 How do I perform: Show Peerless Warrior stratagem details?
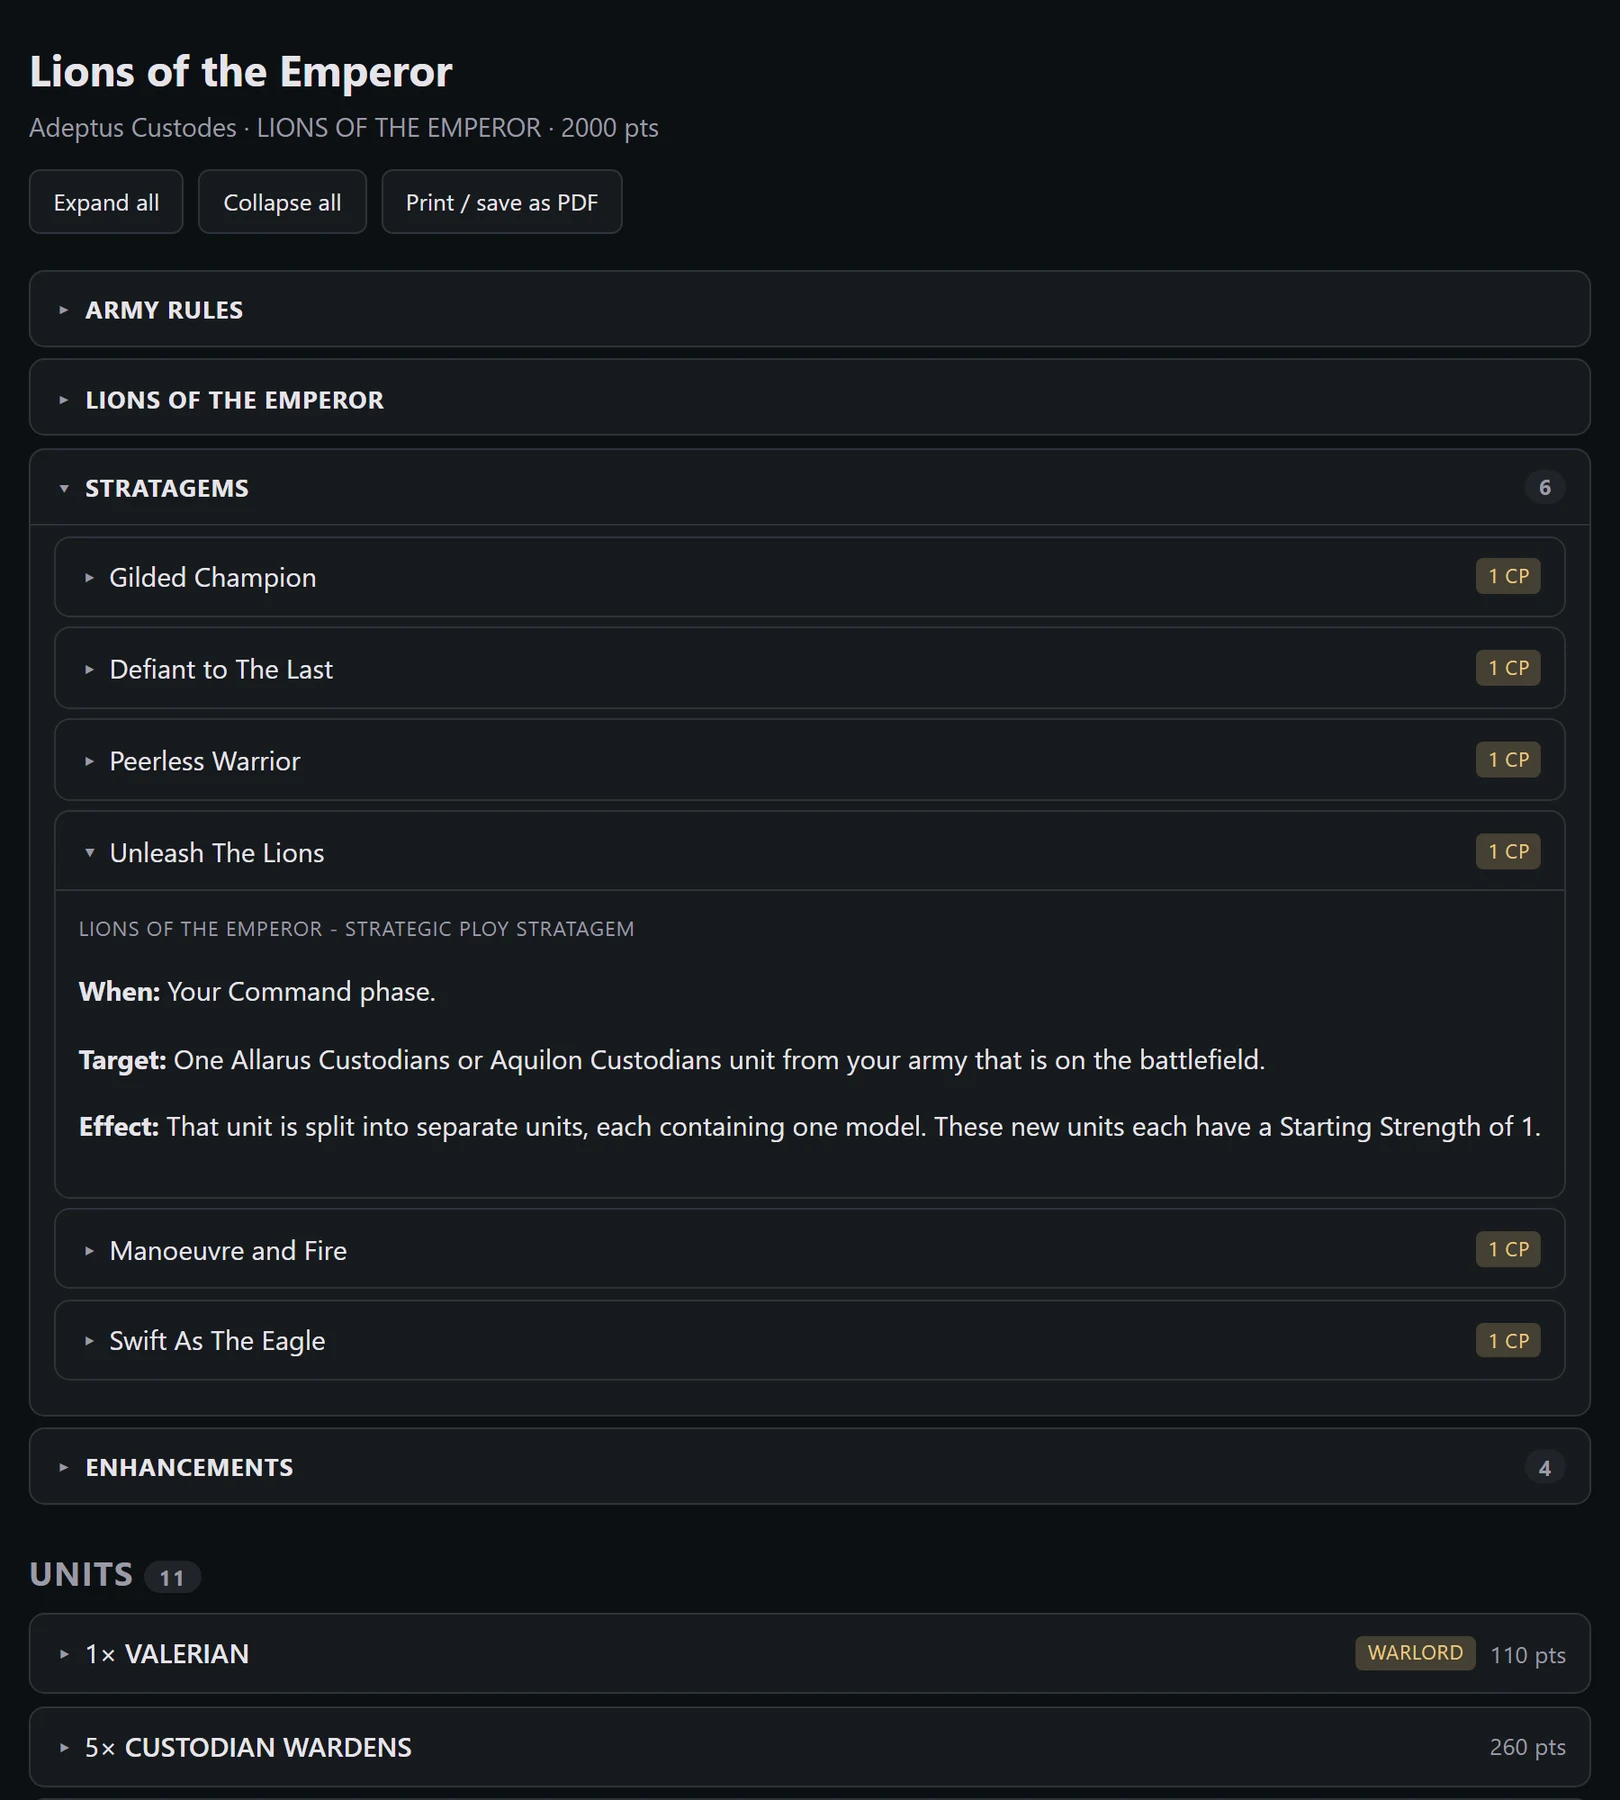pyautogui.click(x=809, y=761)
